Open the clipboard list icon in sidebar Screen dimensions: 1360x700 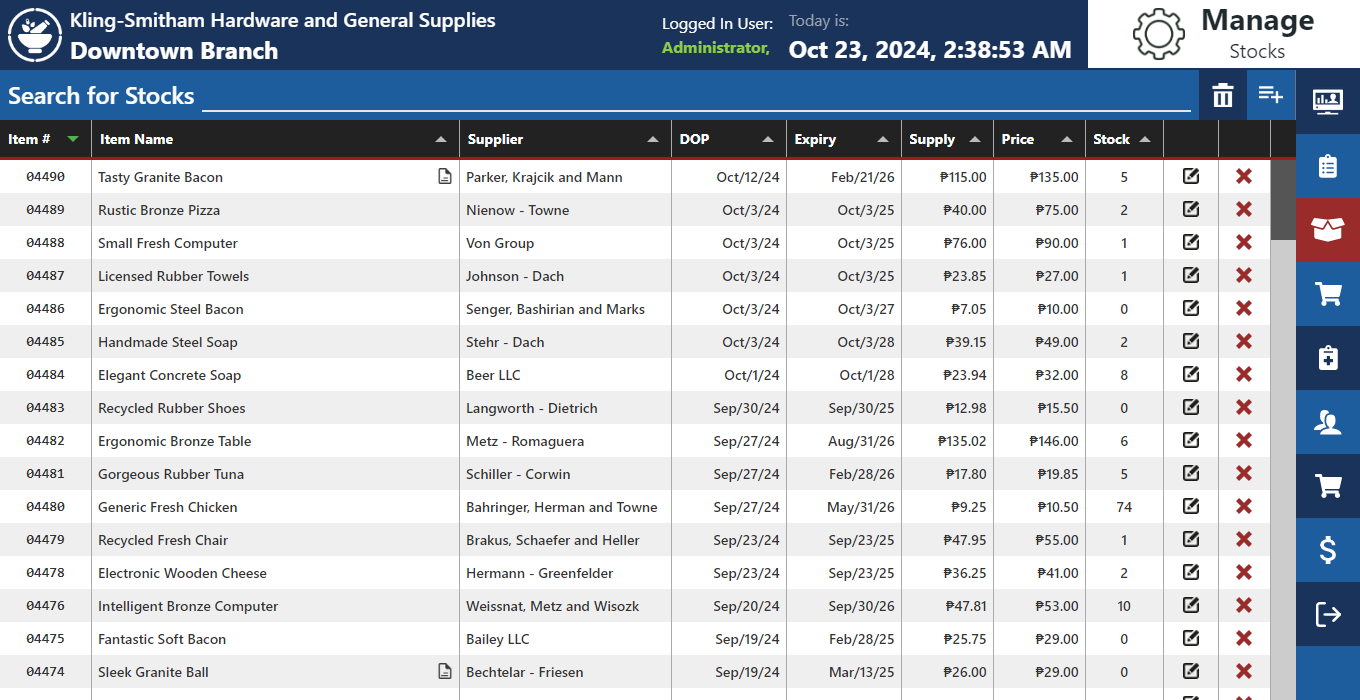[1327, 166]
